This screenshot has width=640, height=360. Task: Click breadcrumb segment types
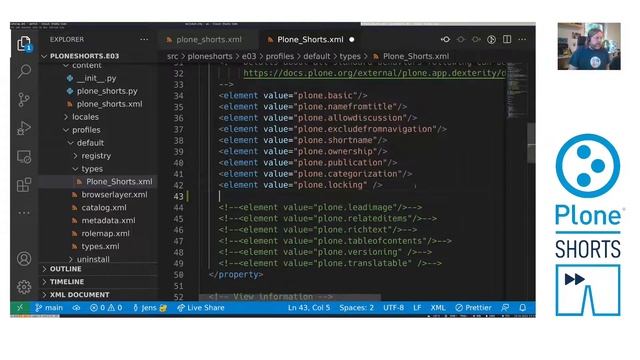(x=350, y=56)
